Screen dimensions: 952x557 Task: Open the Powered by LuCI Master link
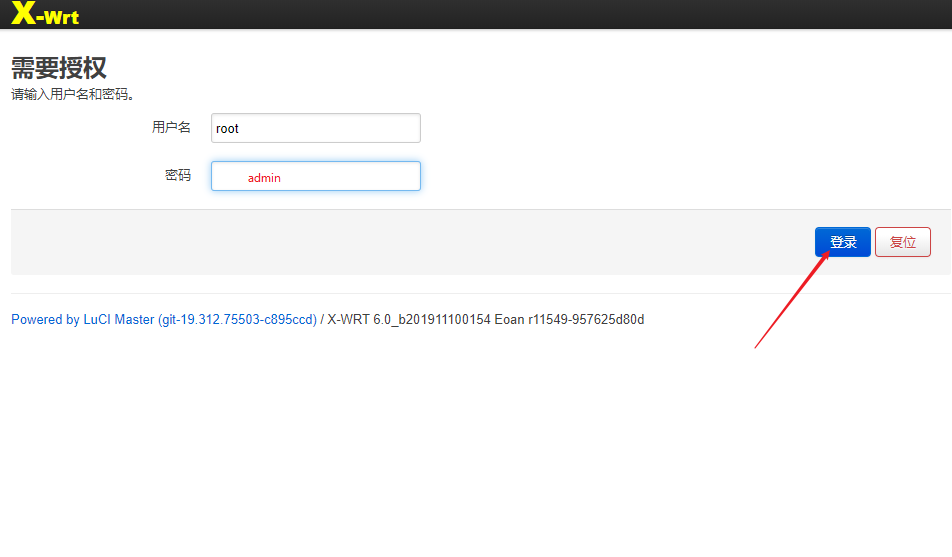[x=164, y=320]
